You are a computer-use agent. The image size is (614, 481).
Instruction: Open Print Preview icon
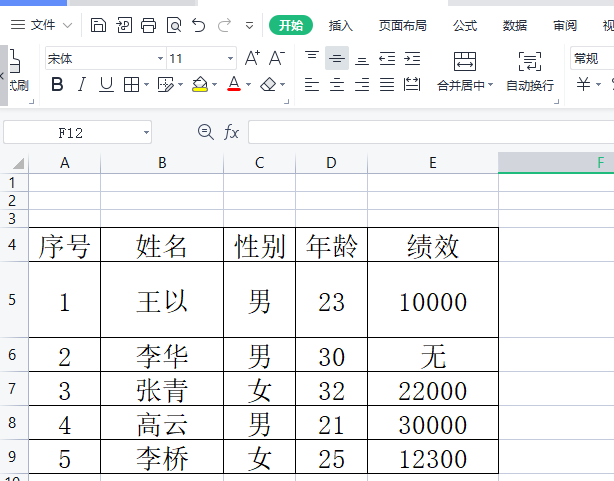[174, 25]
